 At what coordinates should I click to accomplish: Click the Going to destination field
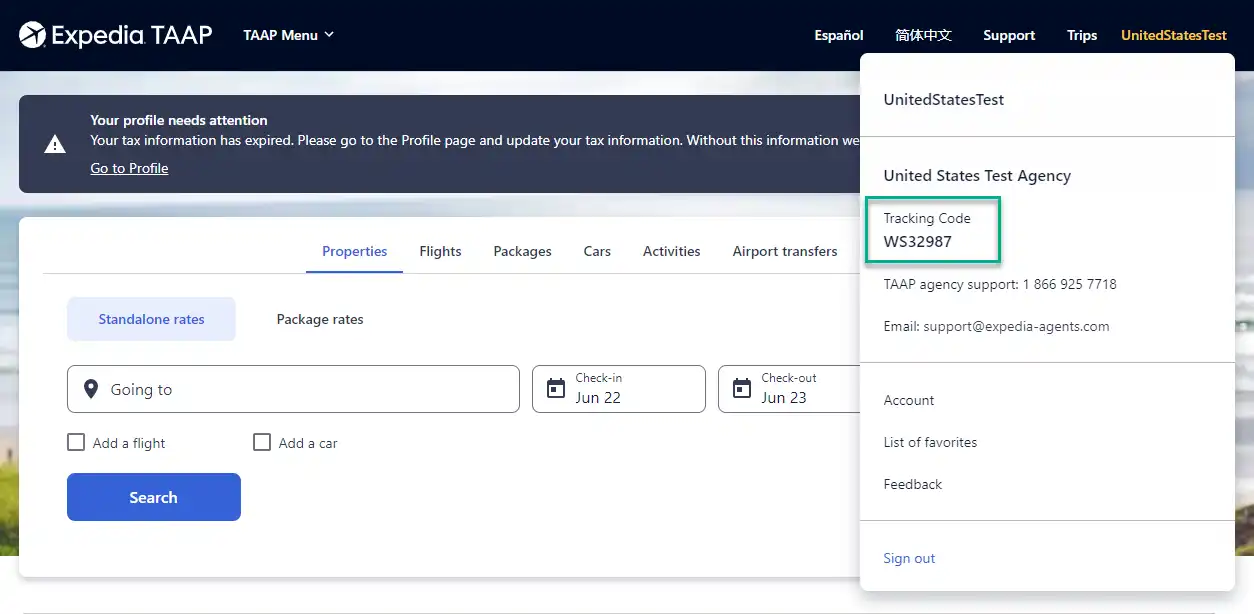293,389
